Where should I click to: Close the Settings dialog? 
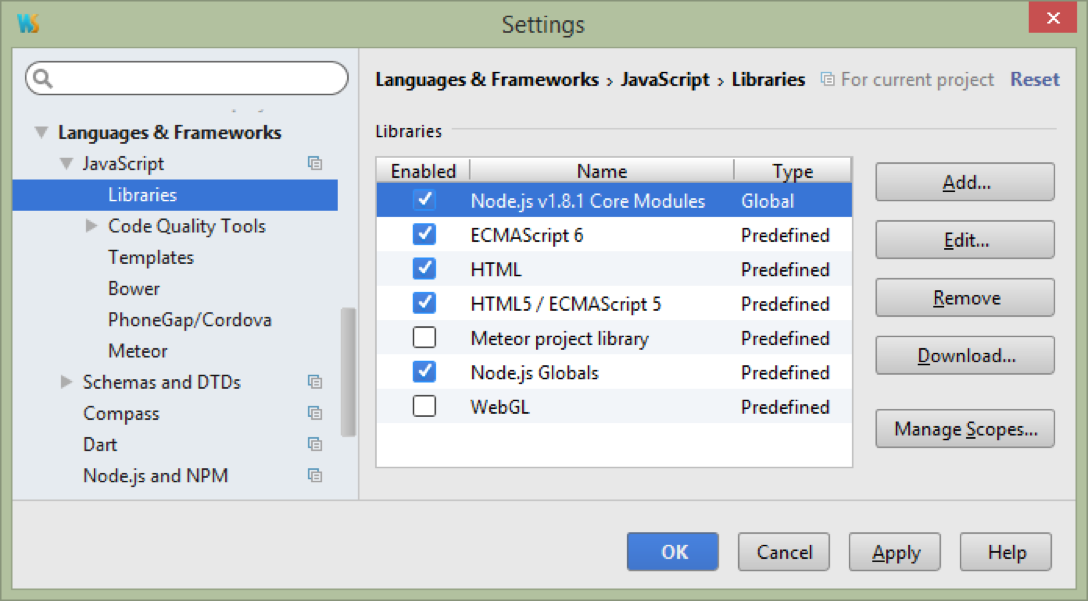click(1053, 17)
